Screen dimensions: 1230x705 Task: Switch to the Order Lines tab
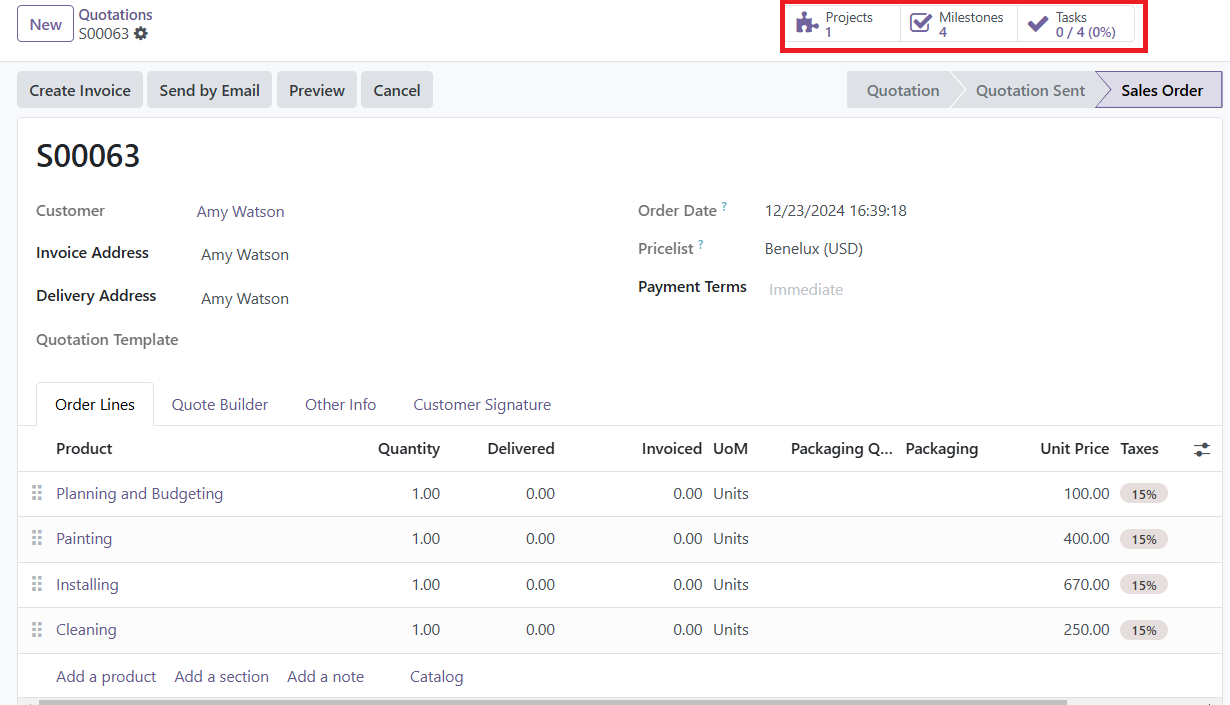tap(95, 404)
